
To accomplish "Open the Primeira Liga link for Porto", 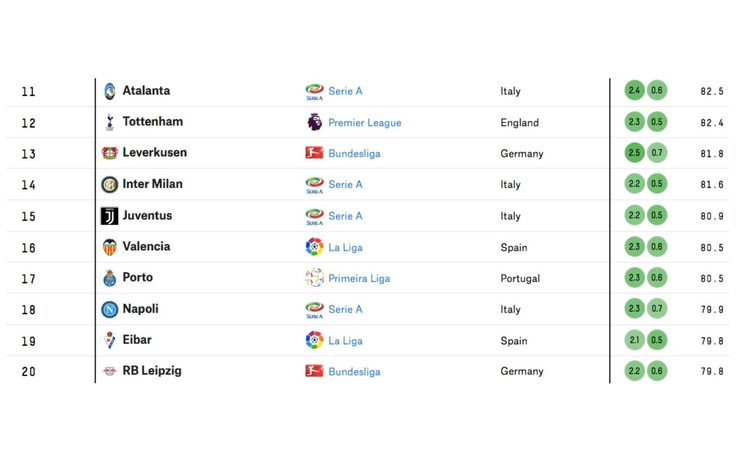I will point(359,279).
